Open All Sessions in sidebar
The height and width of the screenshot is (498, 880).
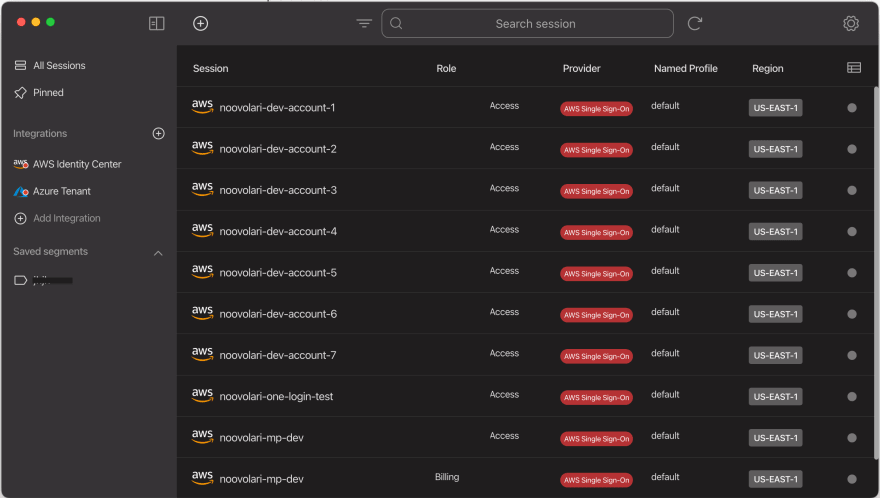coord(59,65)
